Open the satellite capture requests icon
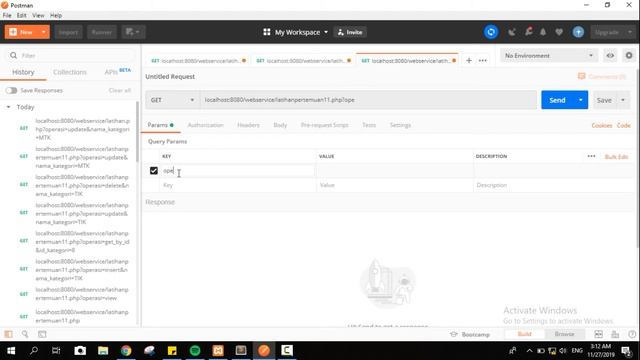The image size is (640, 360). point(512,32)
